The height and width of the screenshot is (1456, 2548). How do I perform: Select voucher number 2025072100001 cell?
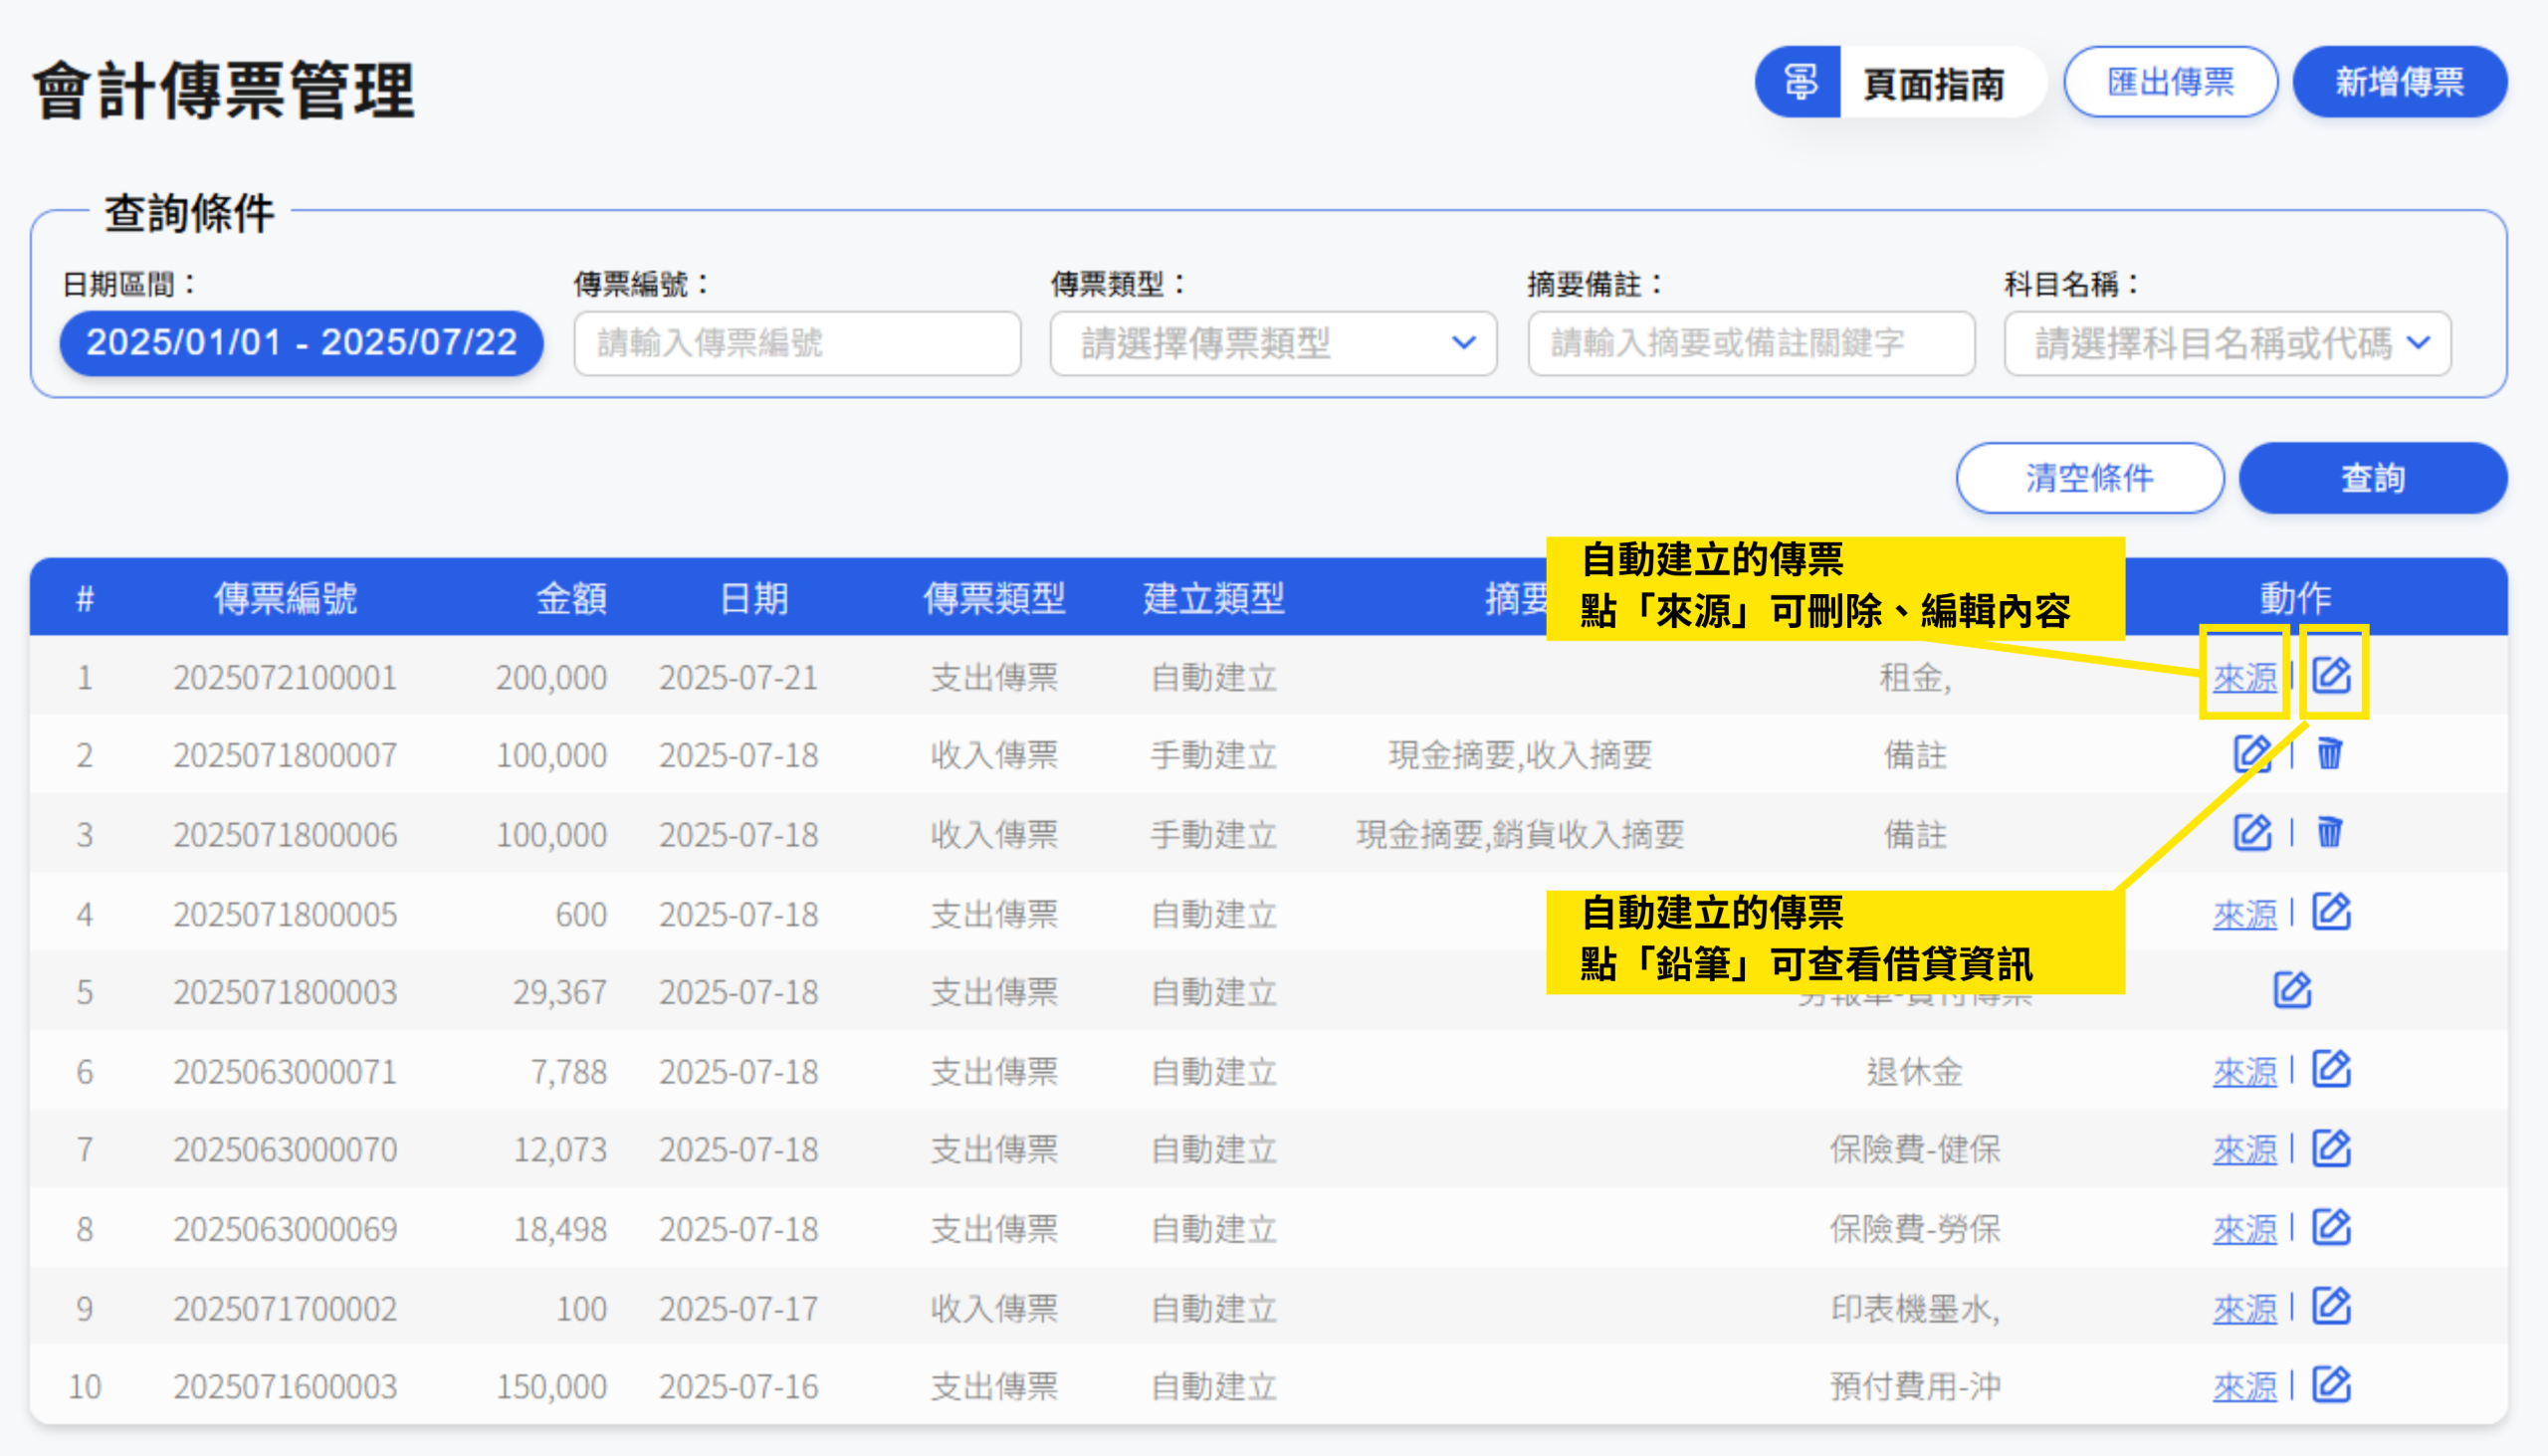point(285,678)
